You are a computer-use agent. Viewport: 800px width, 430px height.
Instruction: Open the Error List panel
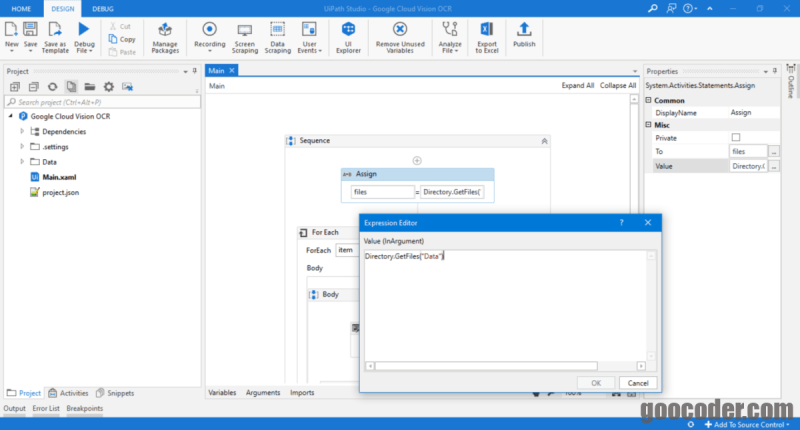pyautogui.click(x=46, y=408)
